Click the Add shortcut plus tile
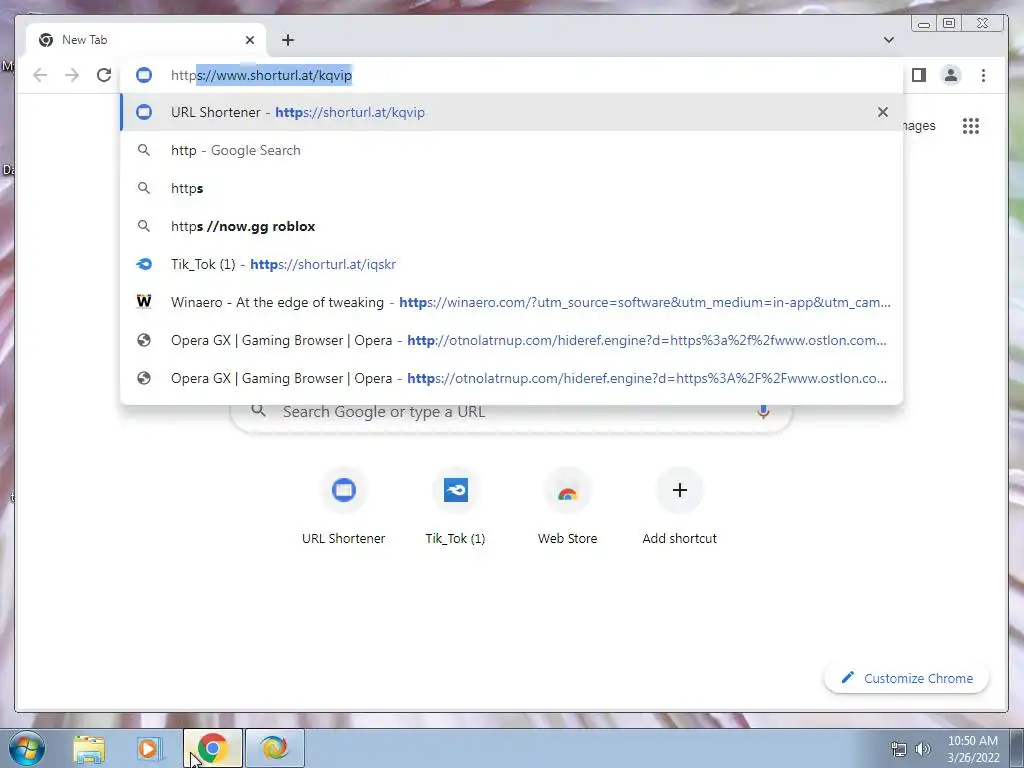 tap(679, 507)
